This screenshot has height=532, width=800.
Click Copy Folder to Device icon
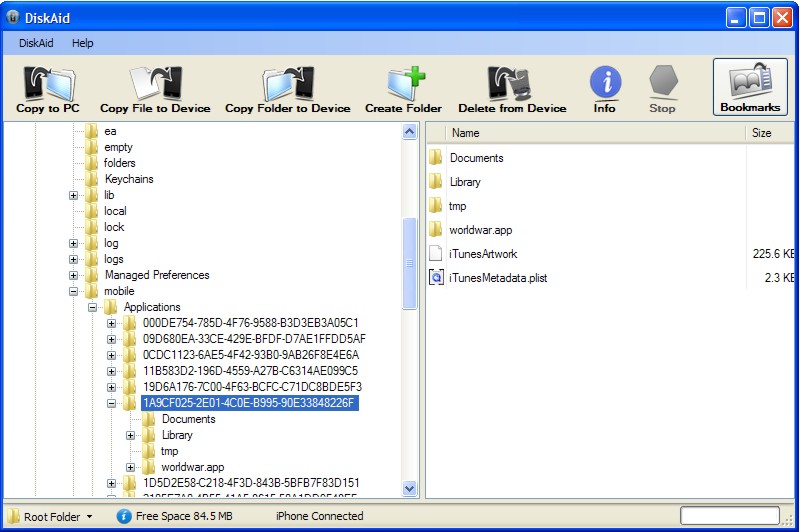click(288, 83)
